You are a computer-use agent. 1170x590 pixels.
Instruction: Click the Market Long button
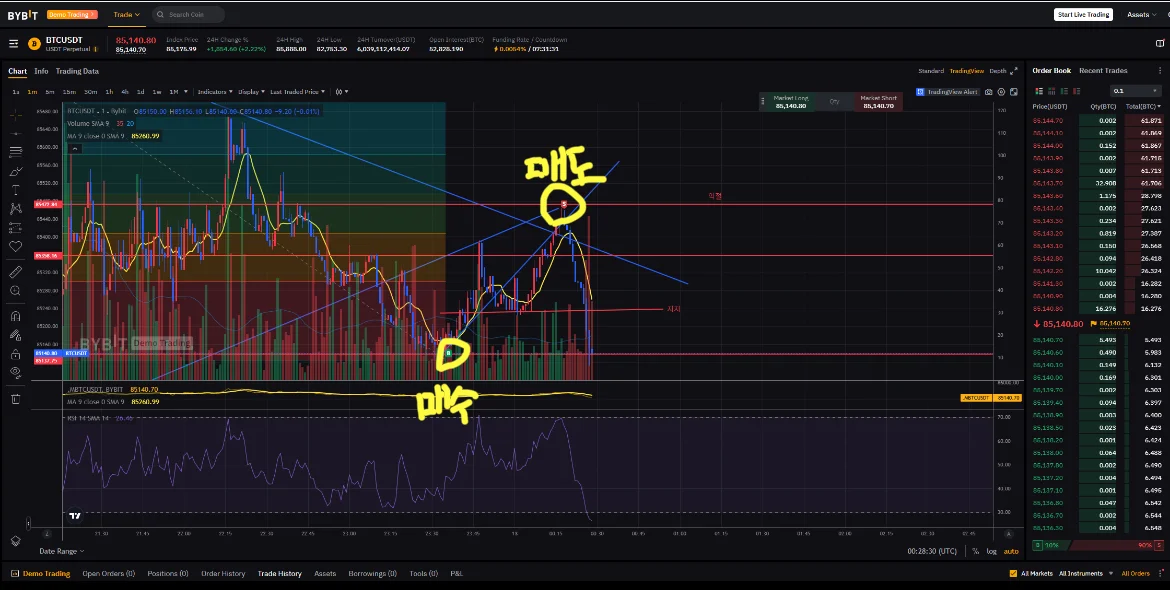coord(790,101)
